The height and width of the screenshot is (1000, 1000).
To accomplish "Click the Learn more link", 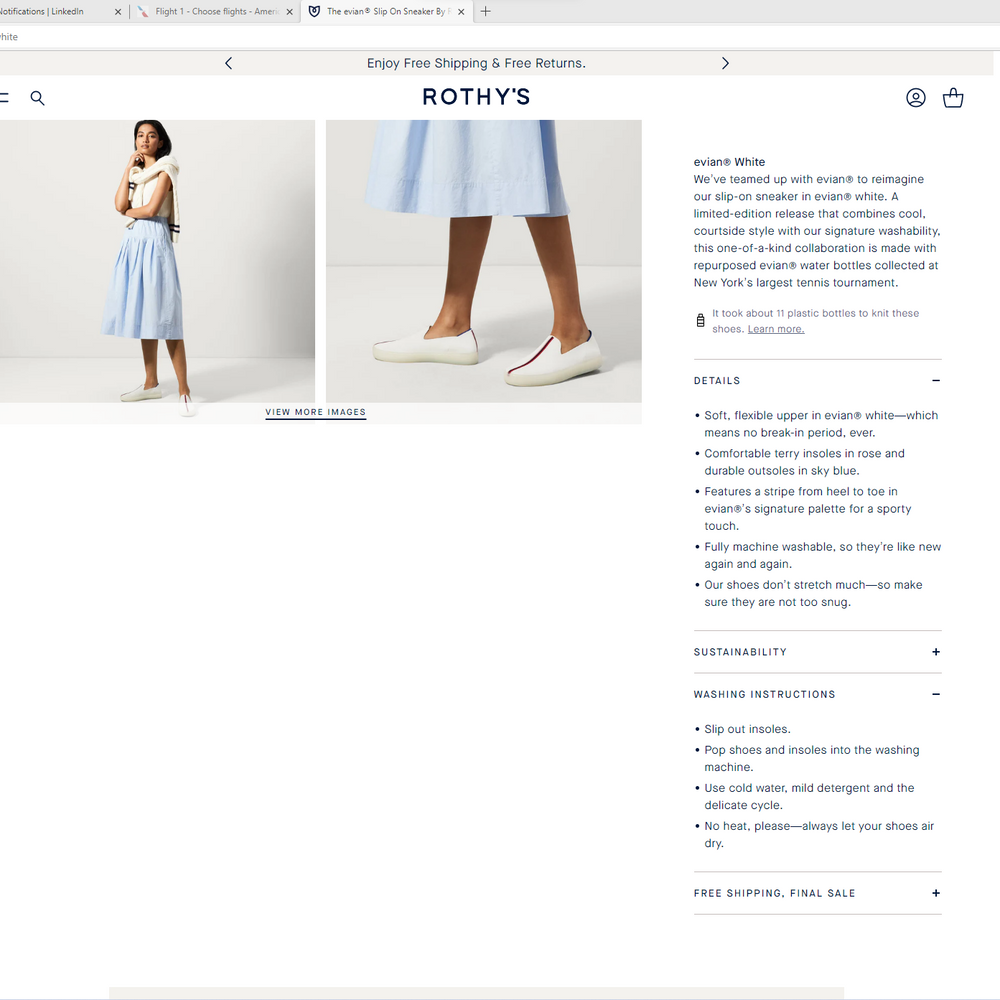I will click(x=776, y=329).
